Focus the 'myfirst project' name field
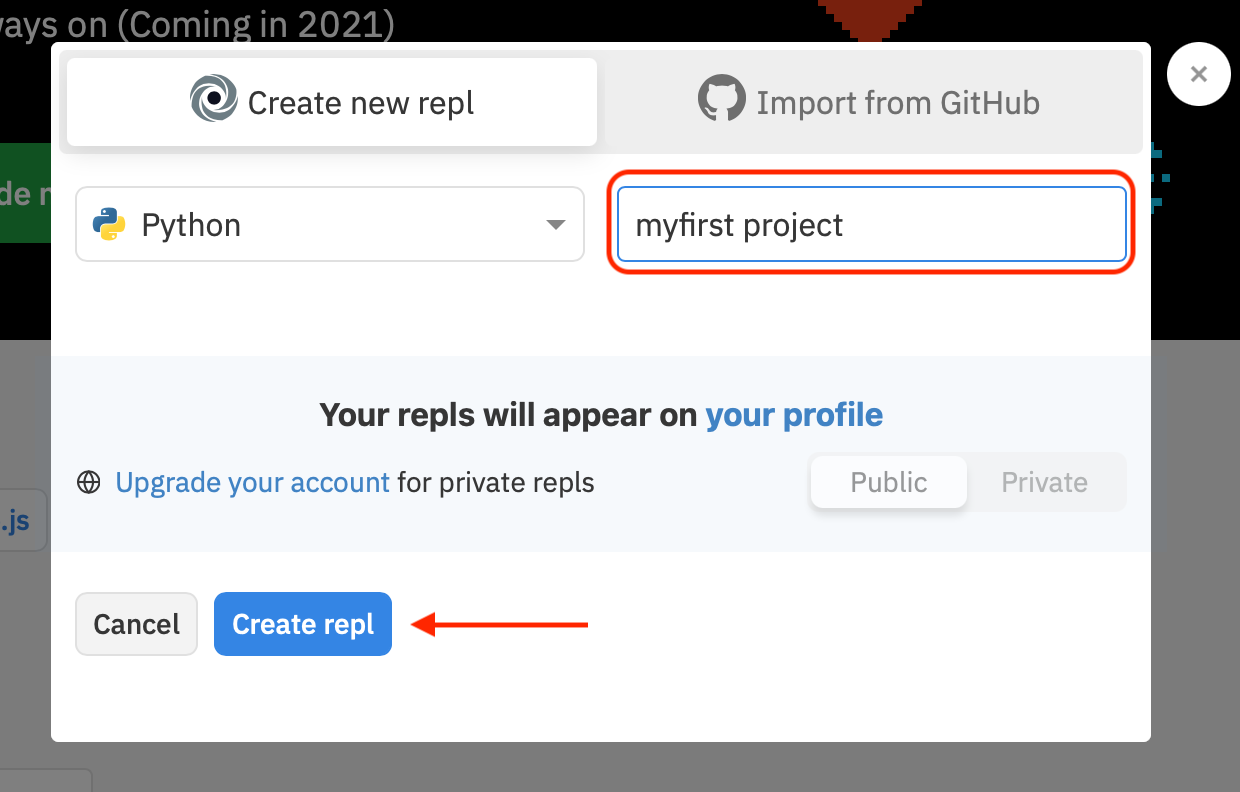 871,225
